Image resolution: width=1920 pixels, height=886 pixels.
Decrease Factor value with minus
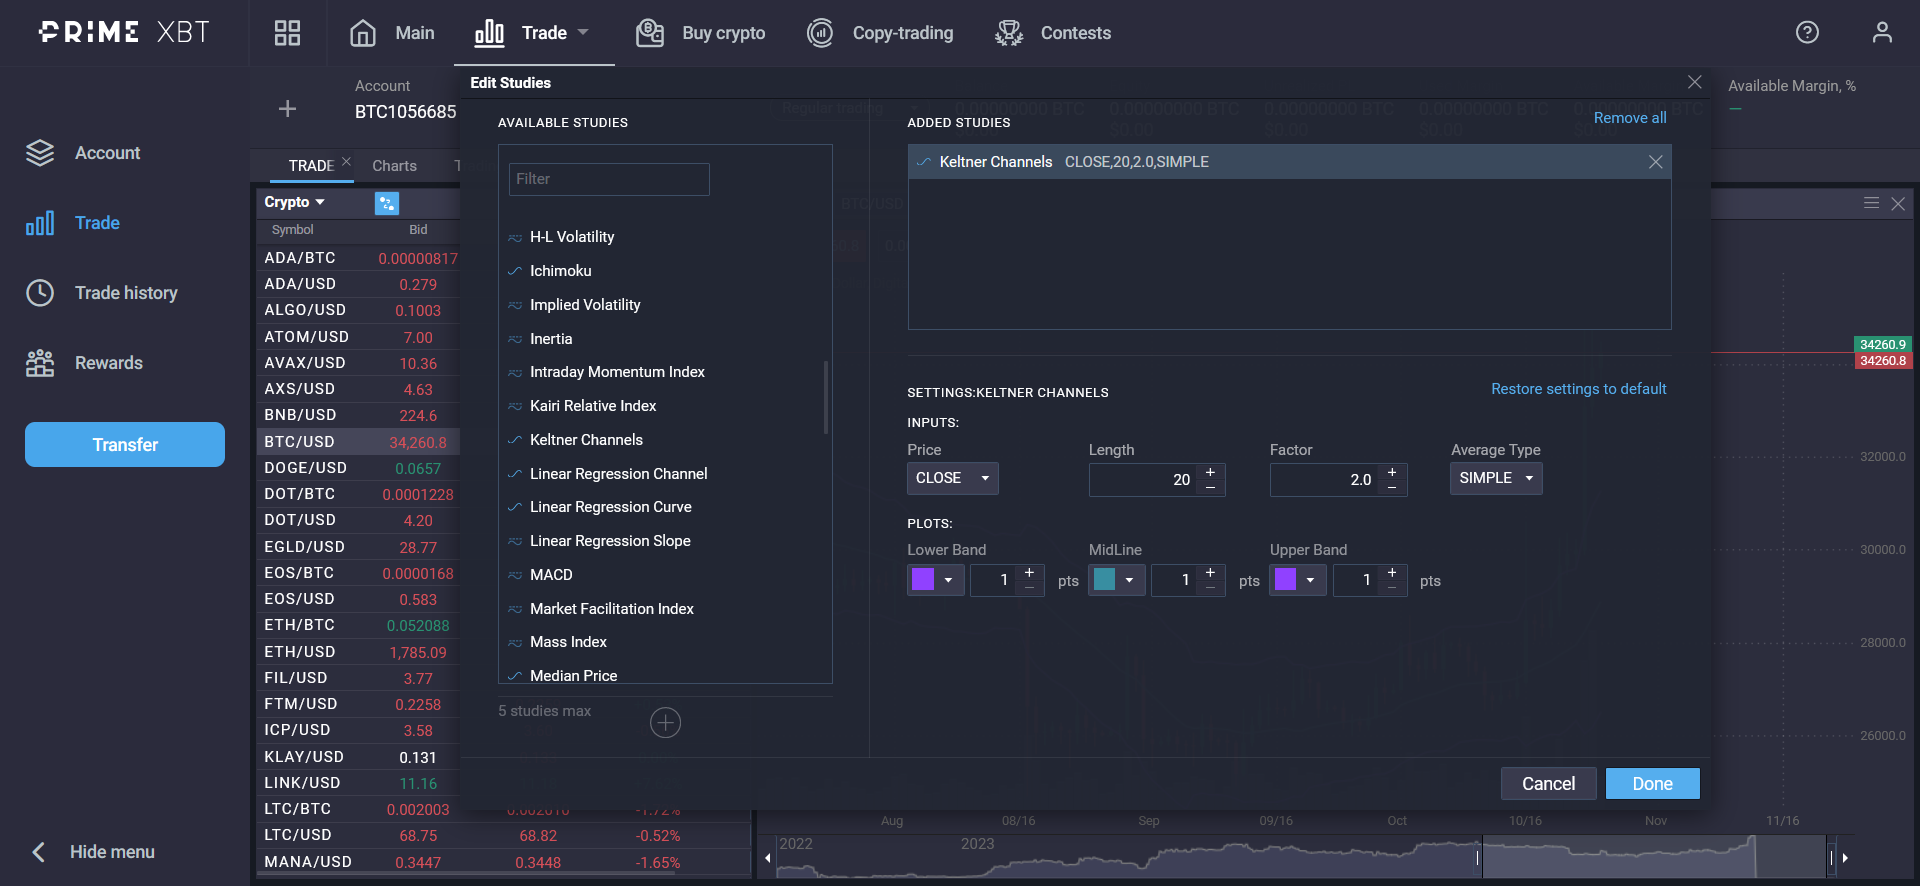point(1392,487)
